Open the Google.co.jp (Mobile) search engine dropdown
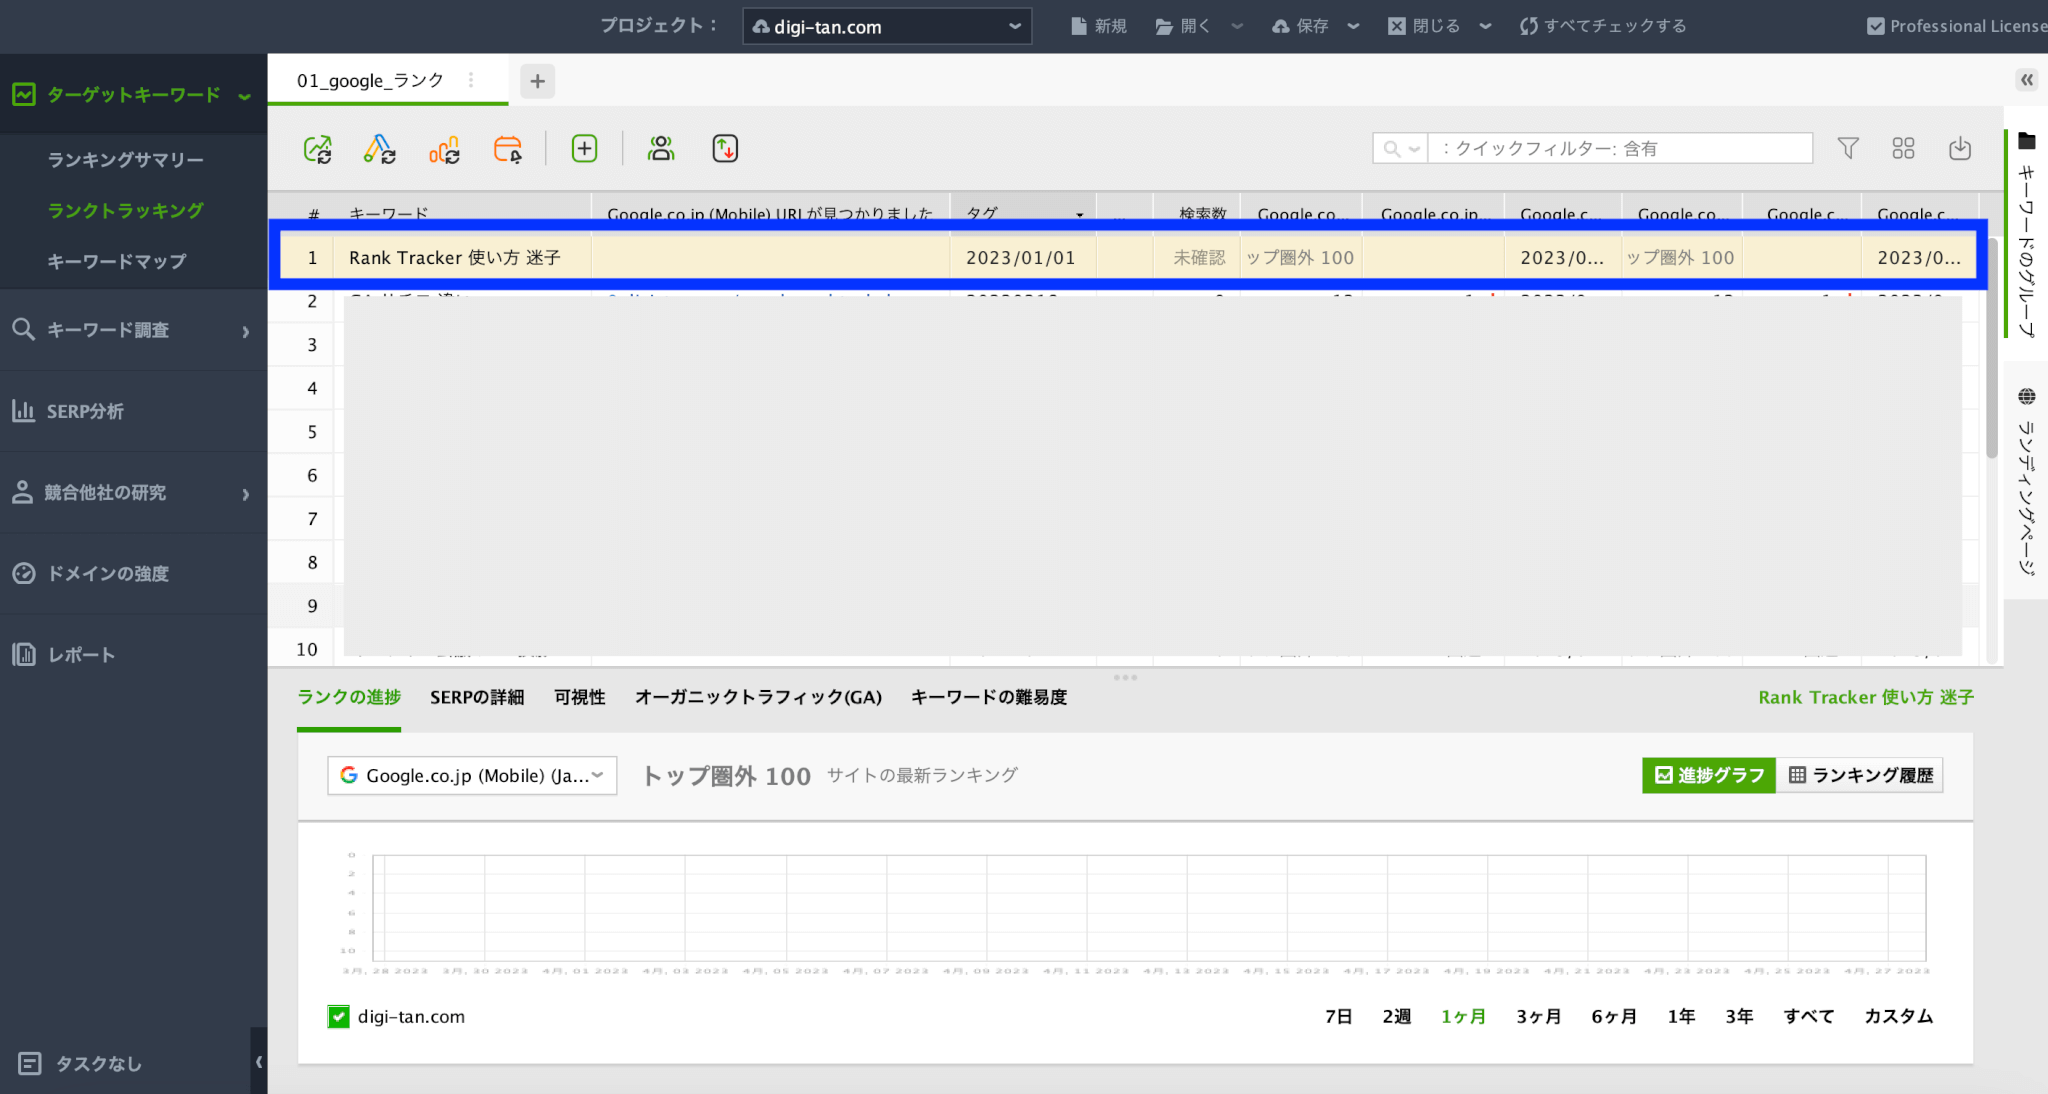This screenshot has width=2048, height=1094. coord(472,775)
